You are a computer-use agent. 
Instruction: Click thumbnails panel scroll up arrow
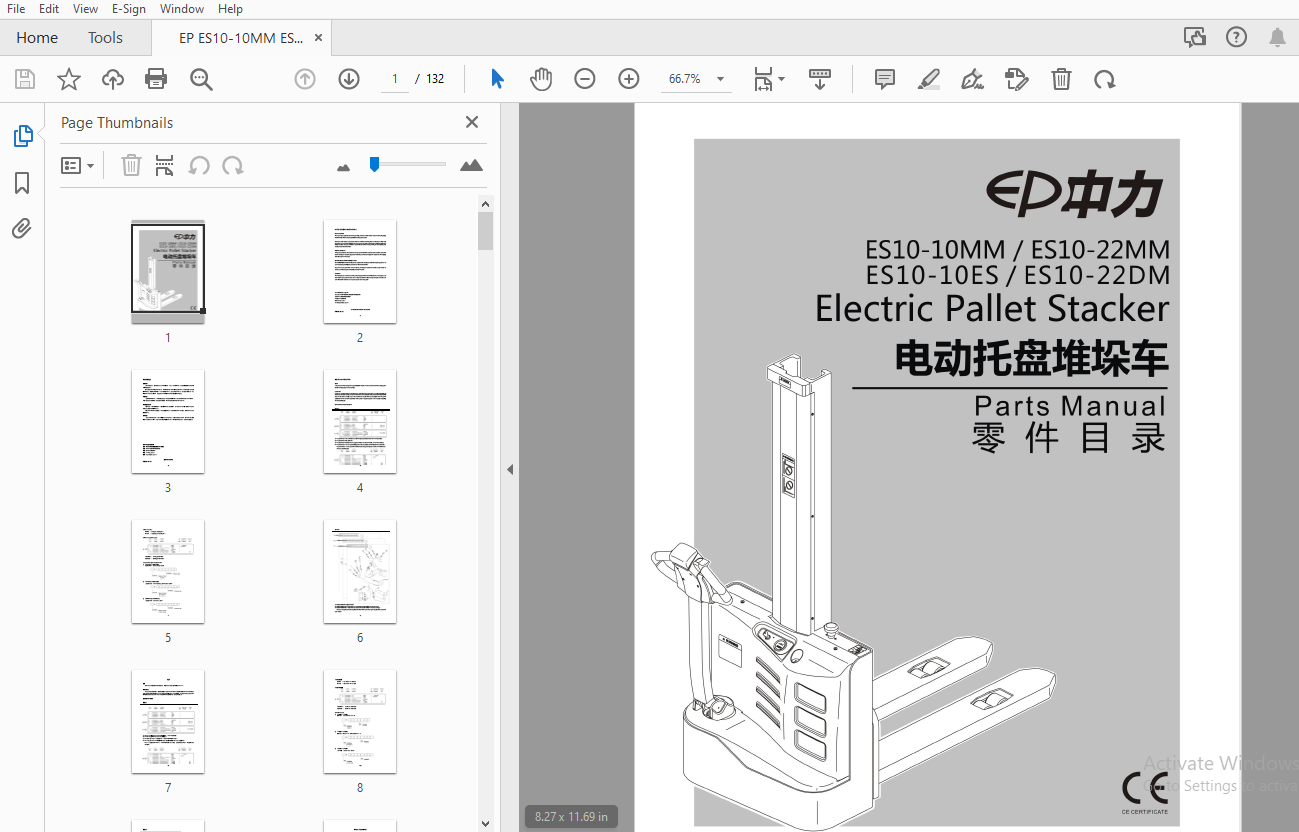[x=486, y=204]
